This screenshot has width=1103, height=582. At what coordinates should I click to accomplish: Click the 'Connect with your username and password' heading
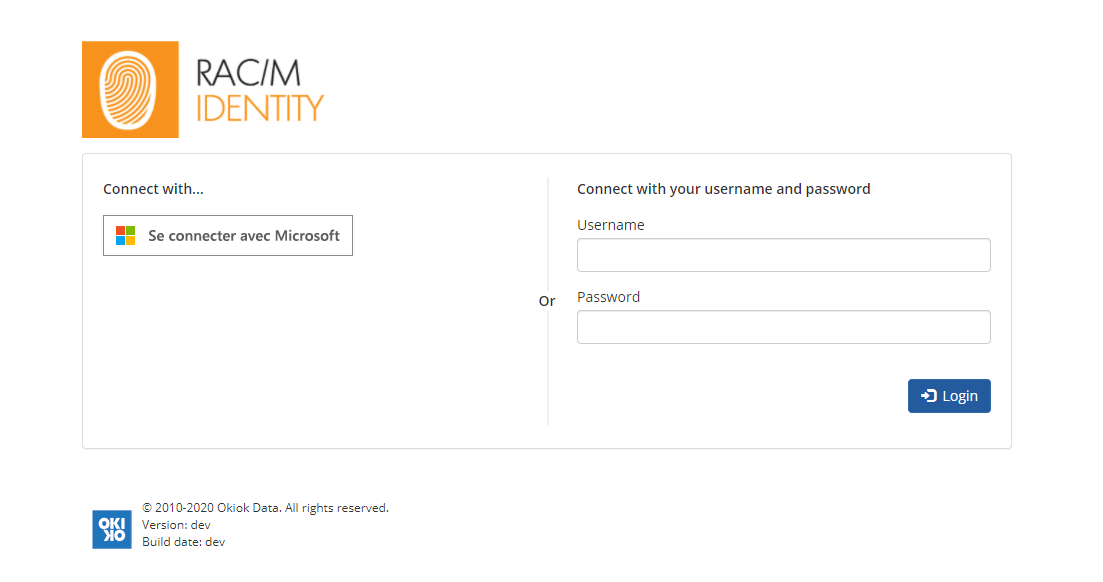(723, 188)
